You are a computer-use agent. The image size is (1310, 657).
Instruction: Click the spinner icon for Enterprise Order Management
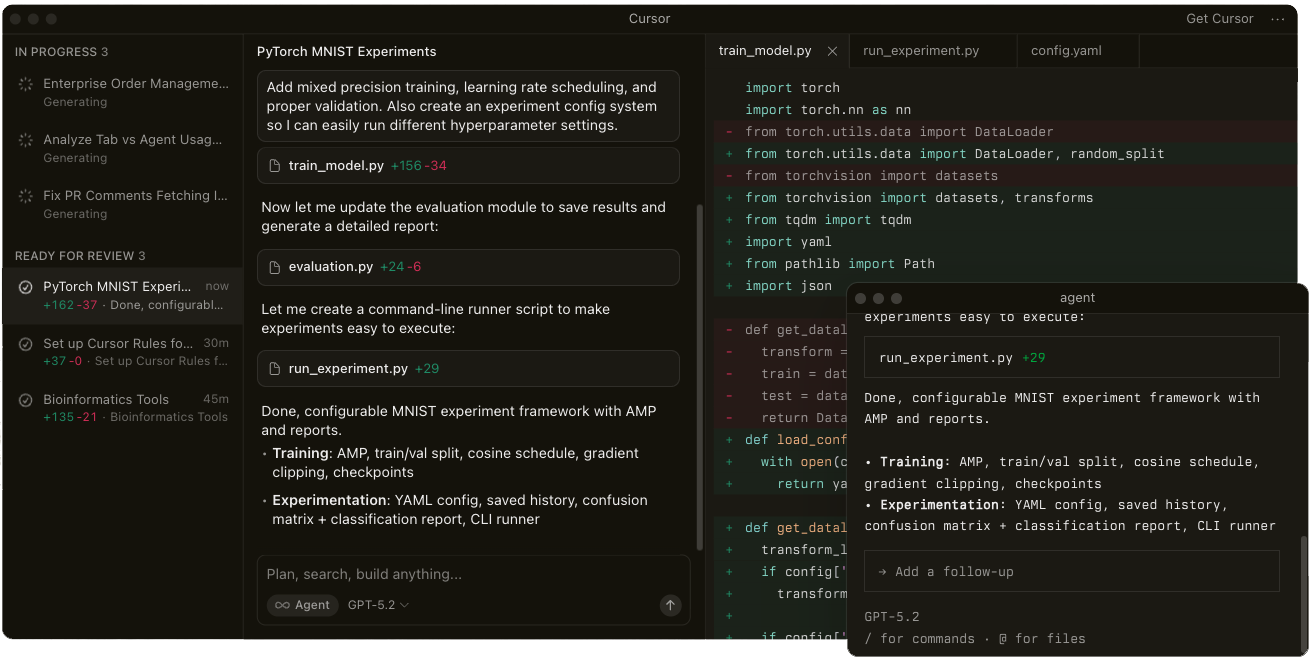click(26, 85)
